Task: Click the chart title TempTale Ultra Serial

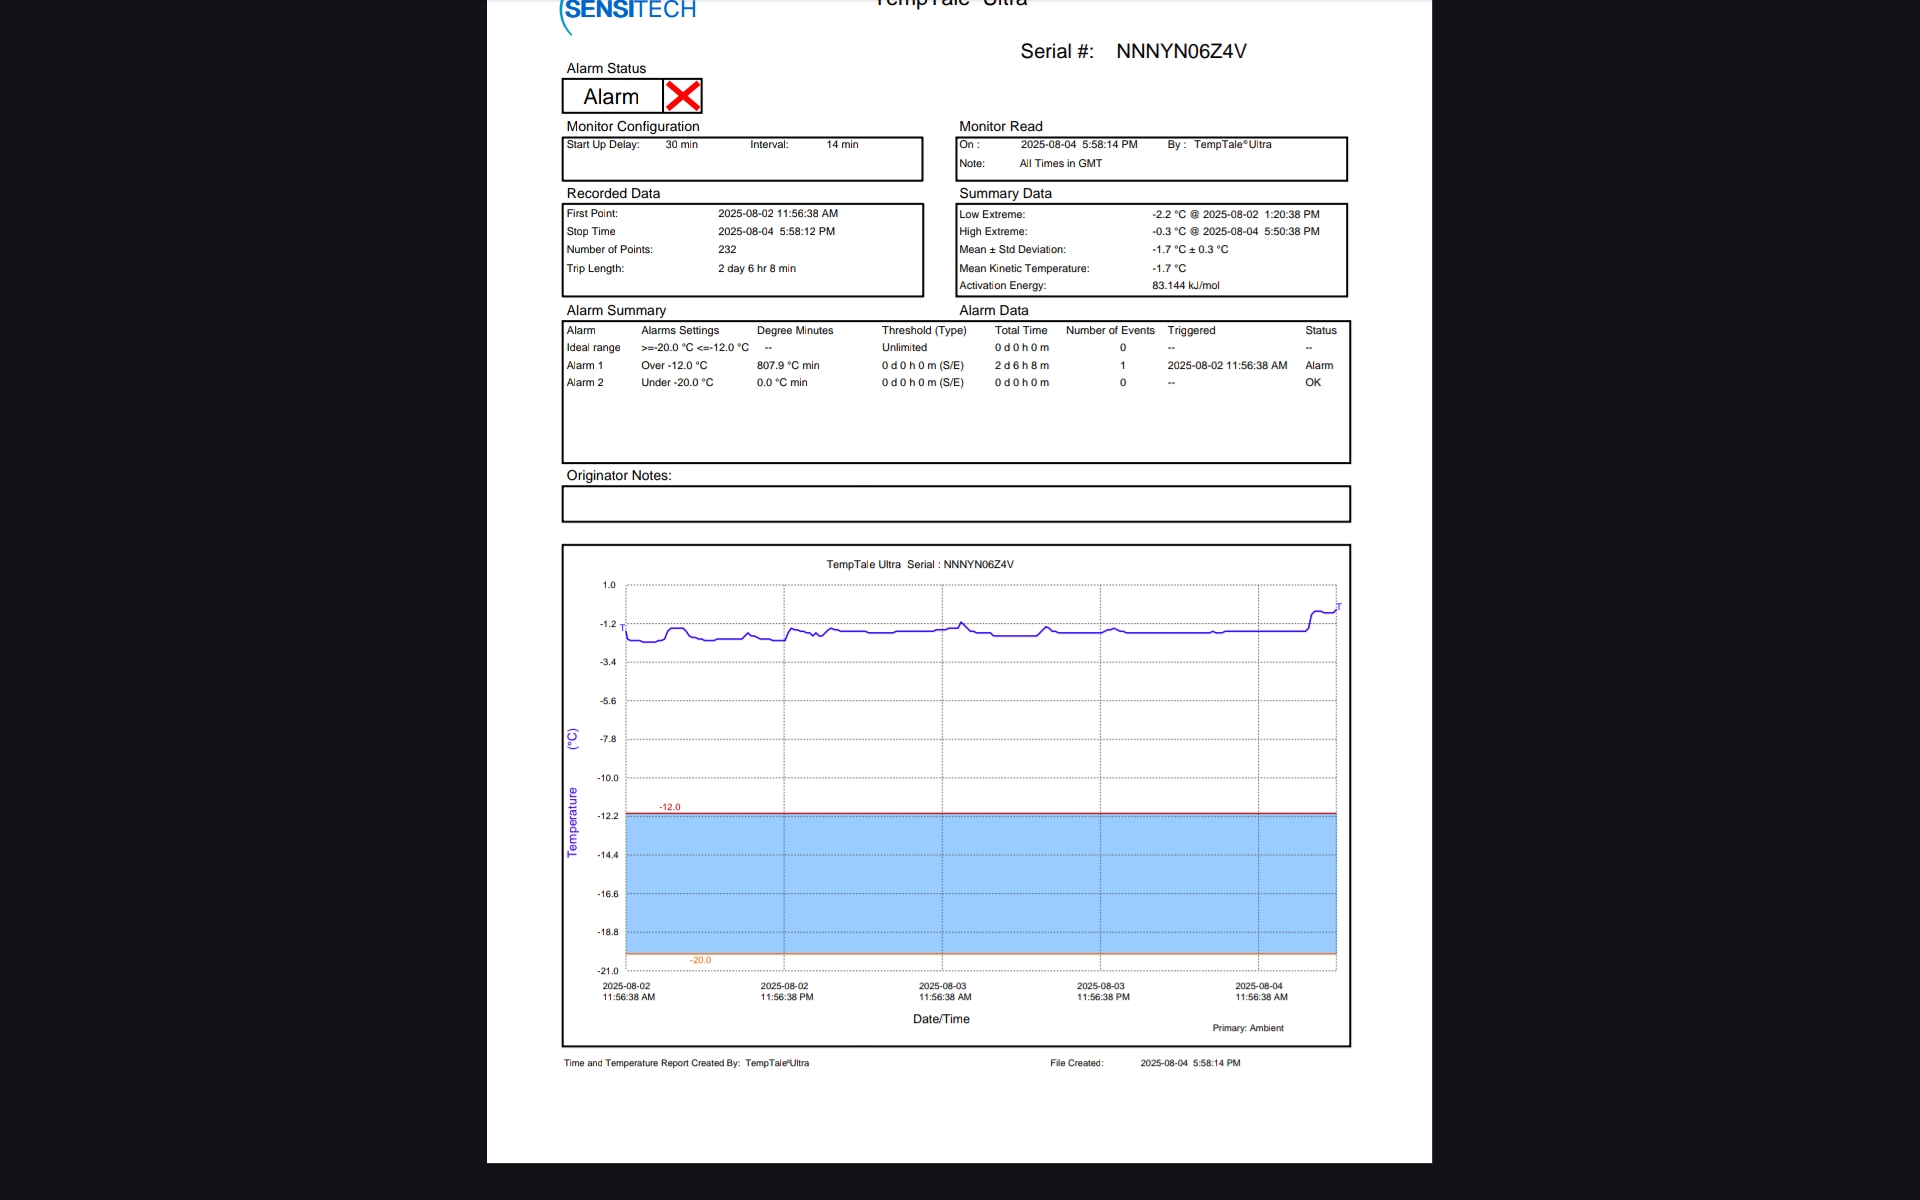Action: click(920, 565)
